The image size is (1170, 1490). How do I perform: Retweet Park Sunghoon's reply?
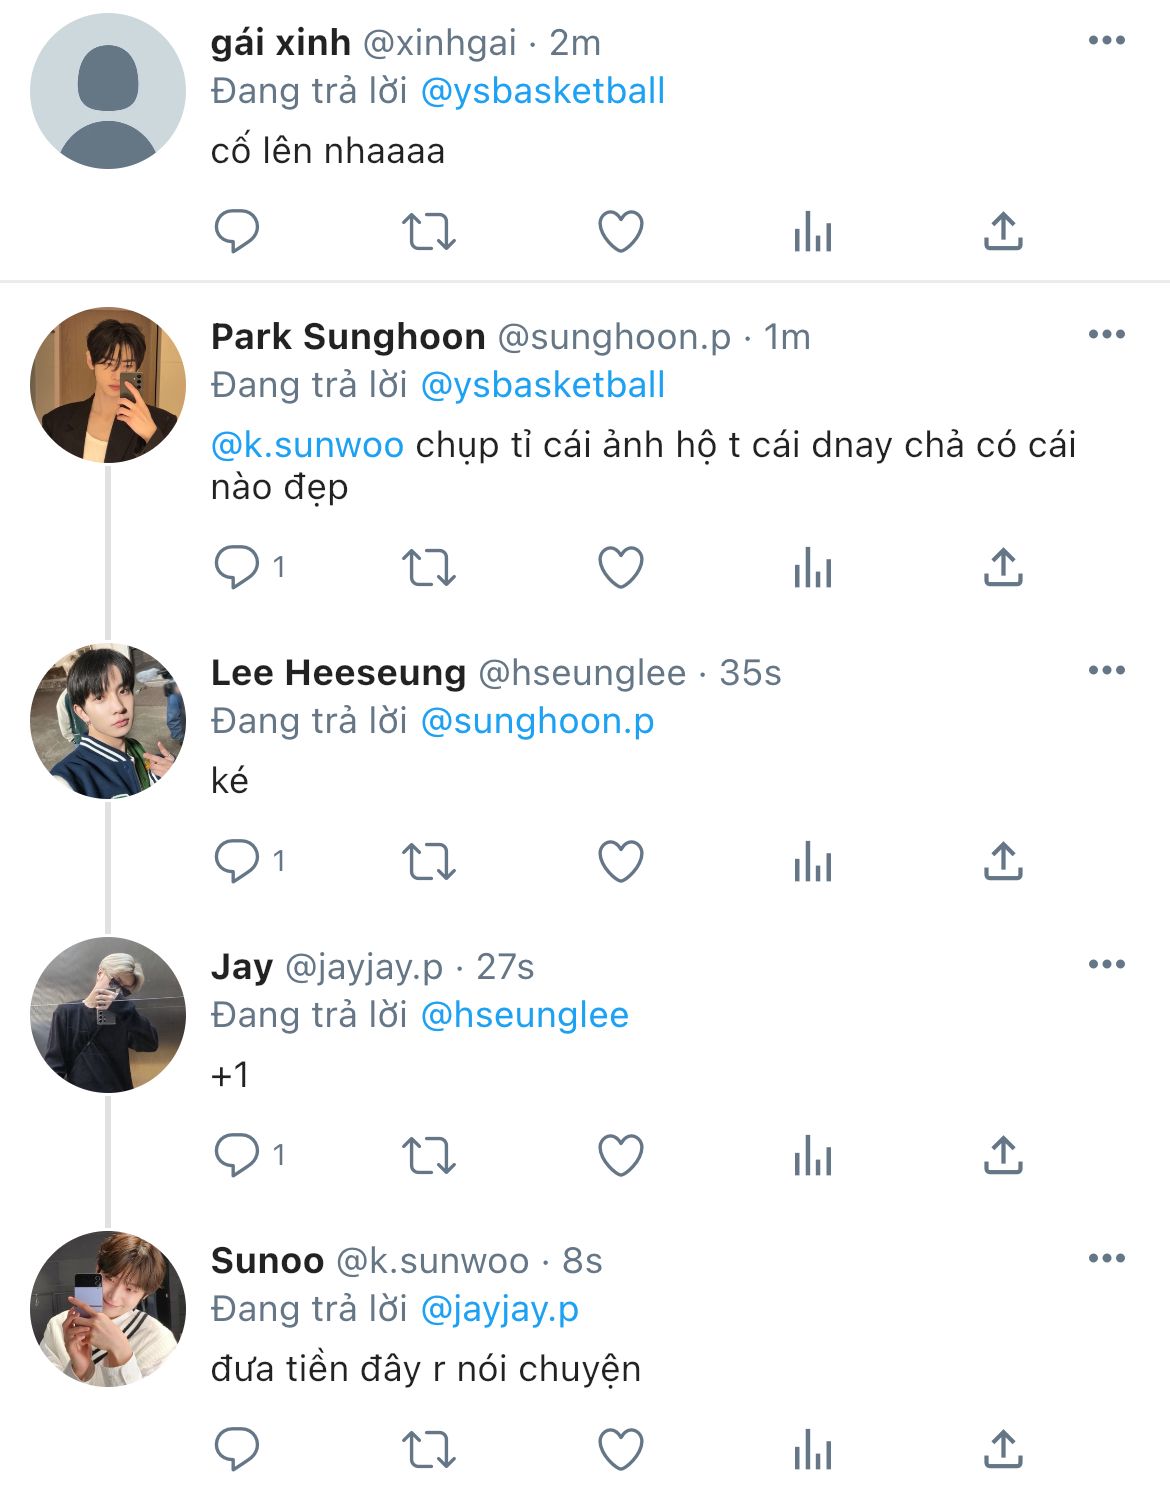tap(429, 567)
